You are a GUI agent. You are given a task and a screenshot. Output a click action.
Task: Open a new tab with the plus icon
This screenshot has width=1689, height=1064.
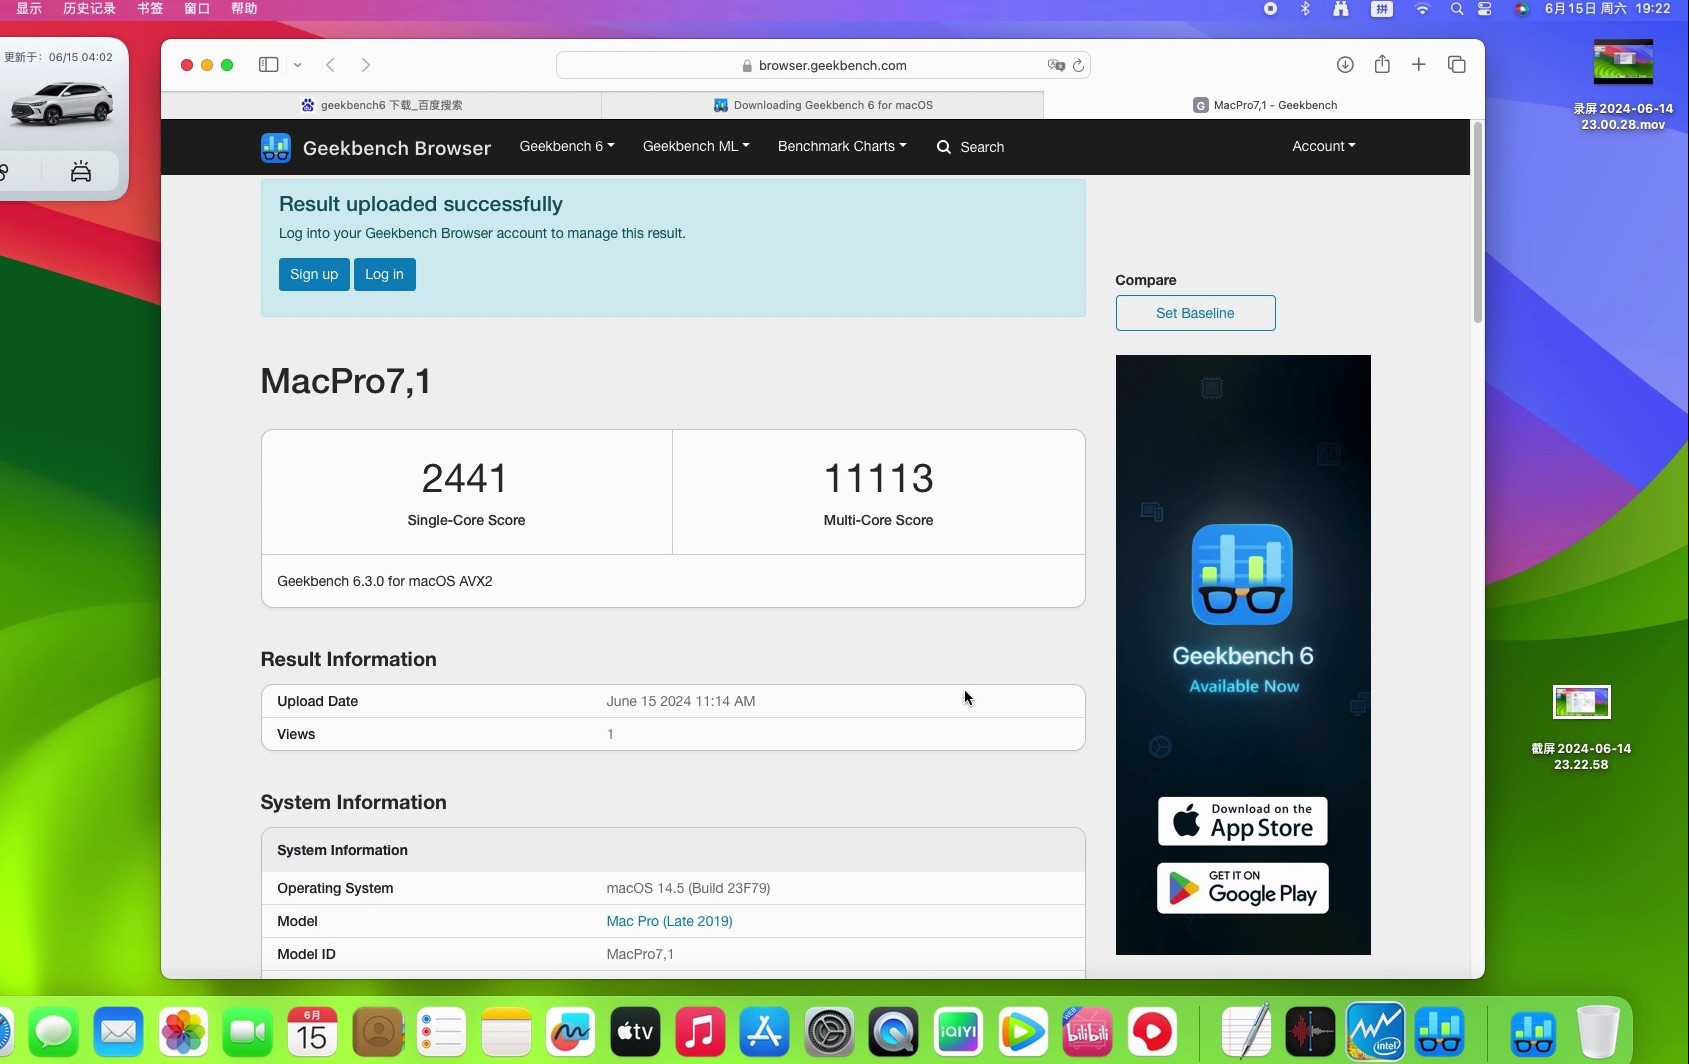pyautogui.click(x=1418, y=64)
